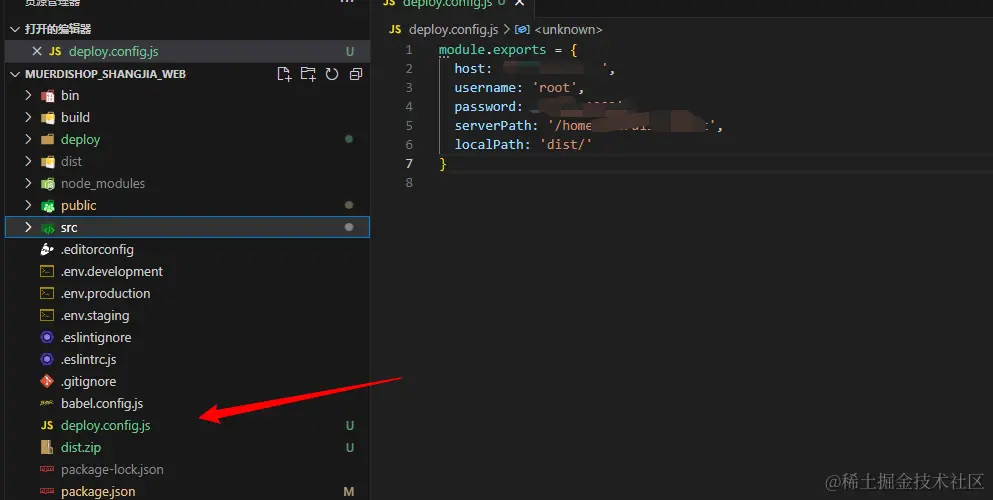Click 'root' string value on line 3
This screenshot has height=500, width=993.
(557, 88)
